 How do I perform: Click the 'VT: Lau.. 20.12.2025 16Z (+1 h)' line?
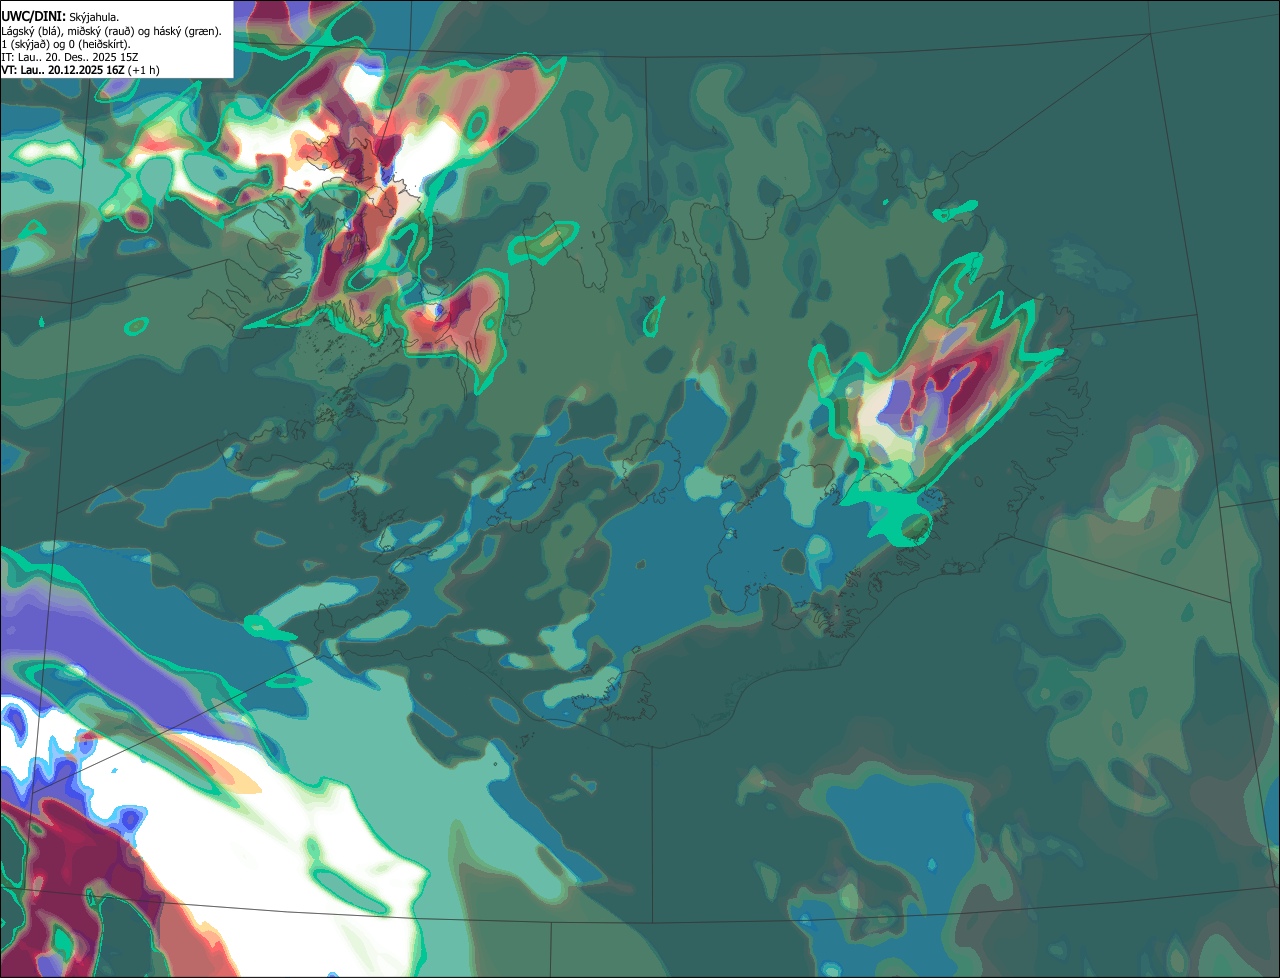click(80, 70)
